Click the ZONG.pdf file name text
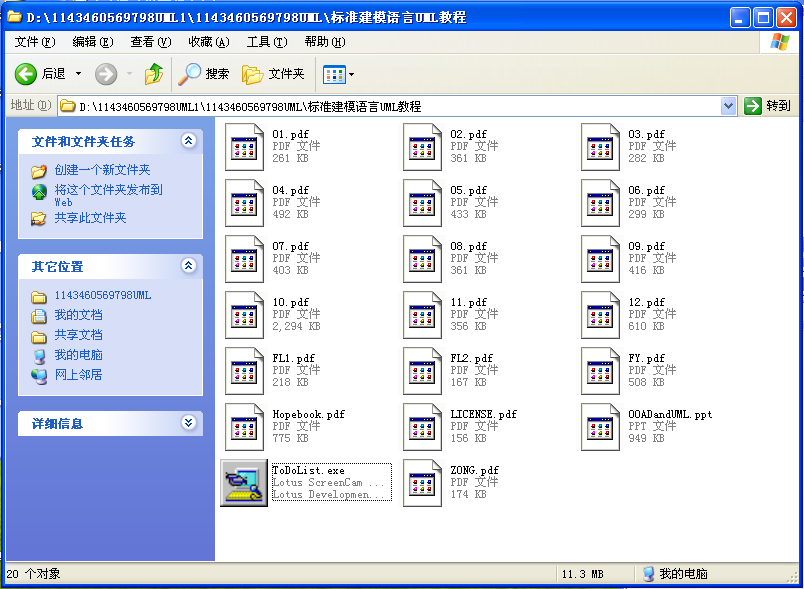This screenshot has height=589, width=804. 474,471
